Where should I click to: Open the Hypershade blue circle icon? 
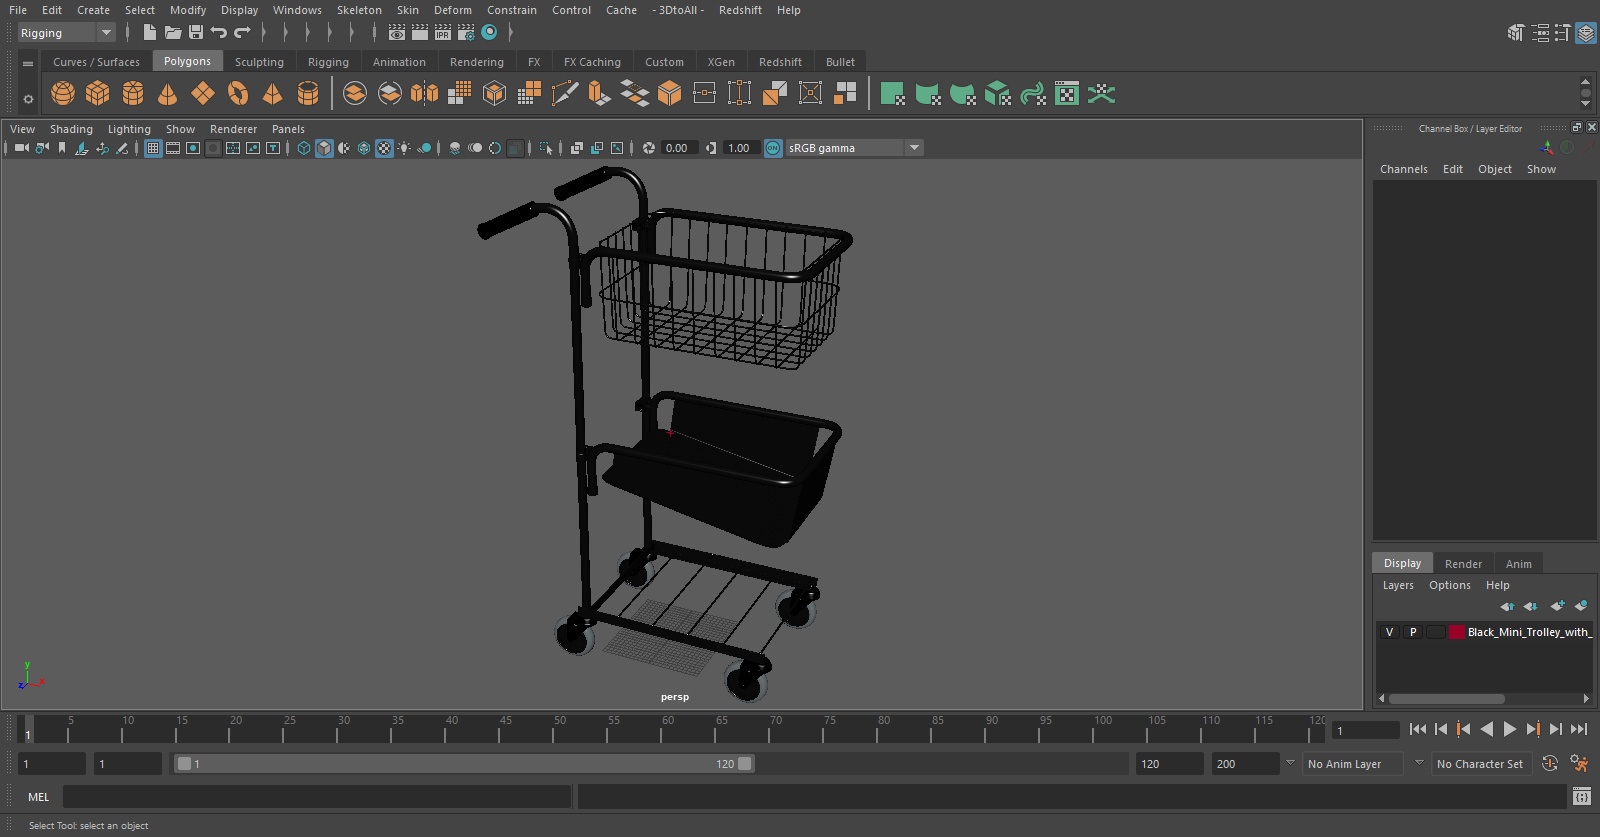coord(489,33)
